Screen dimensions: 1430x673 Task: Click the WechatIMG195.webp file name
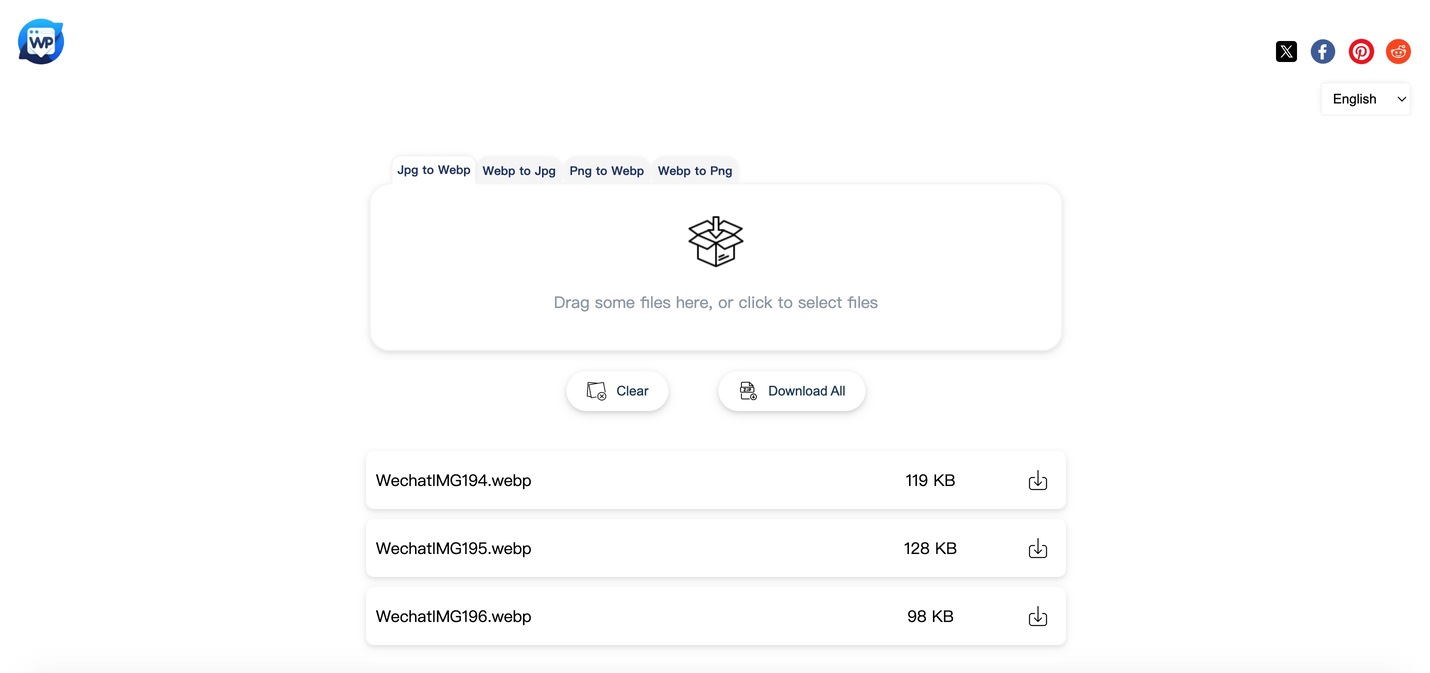(453, 549)
